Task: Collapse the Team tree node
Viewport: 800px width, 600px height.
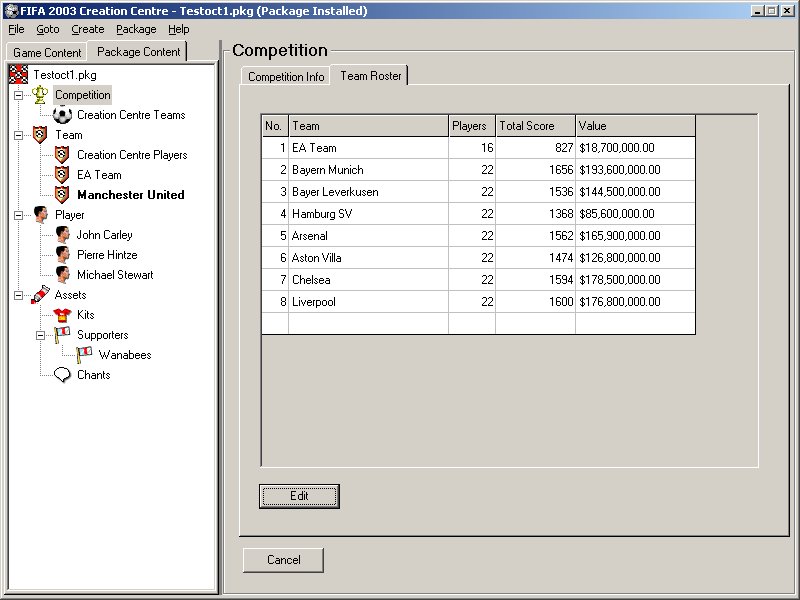Action: [x=18, y=135]
